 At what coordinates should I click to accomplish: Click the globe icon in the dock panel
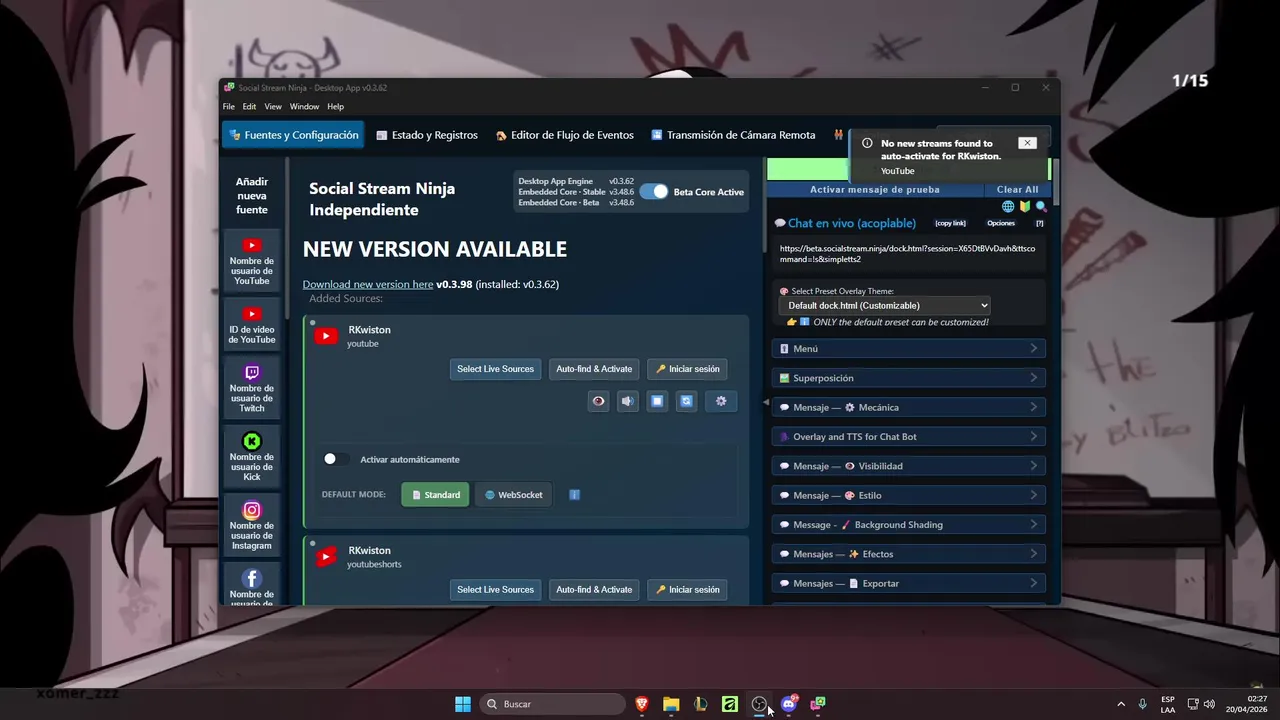(1008, 207)
